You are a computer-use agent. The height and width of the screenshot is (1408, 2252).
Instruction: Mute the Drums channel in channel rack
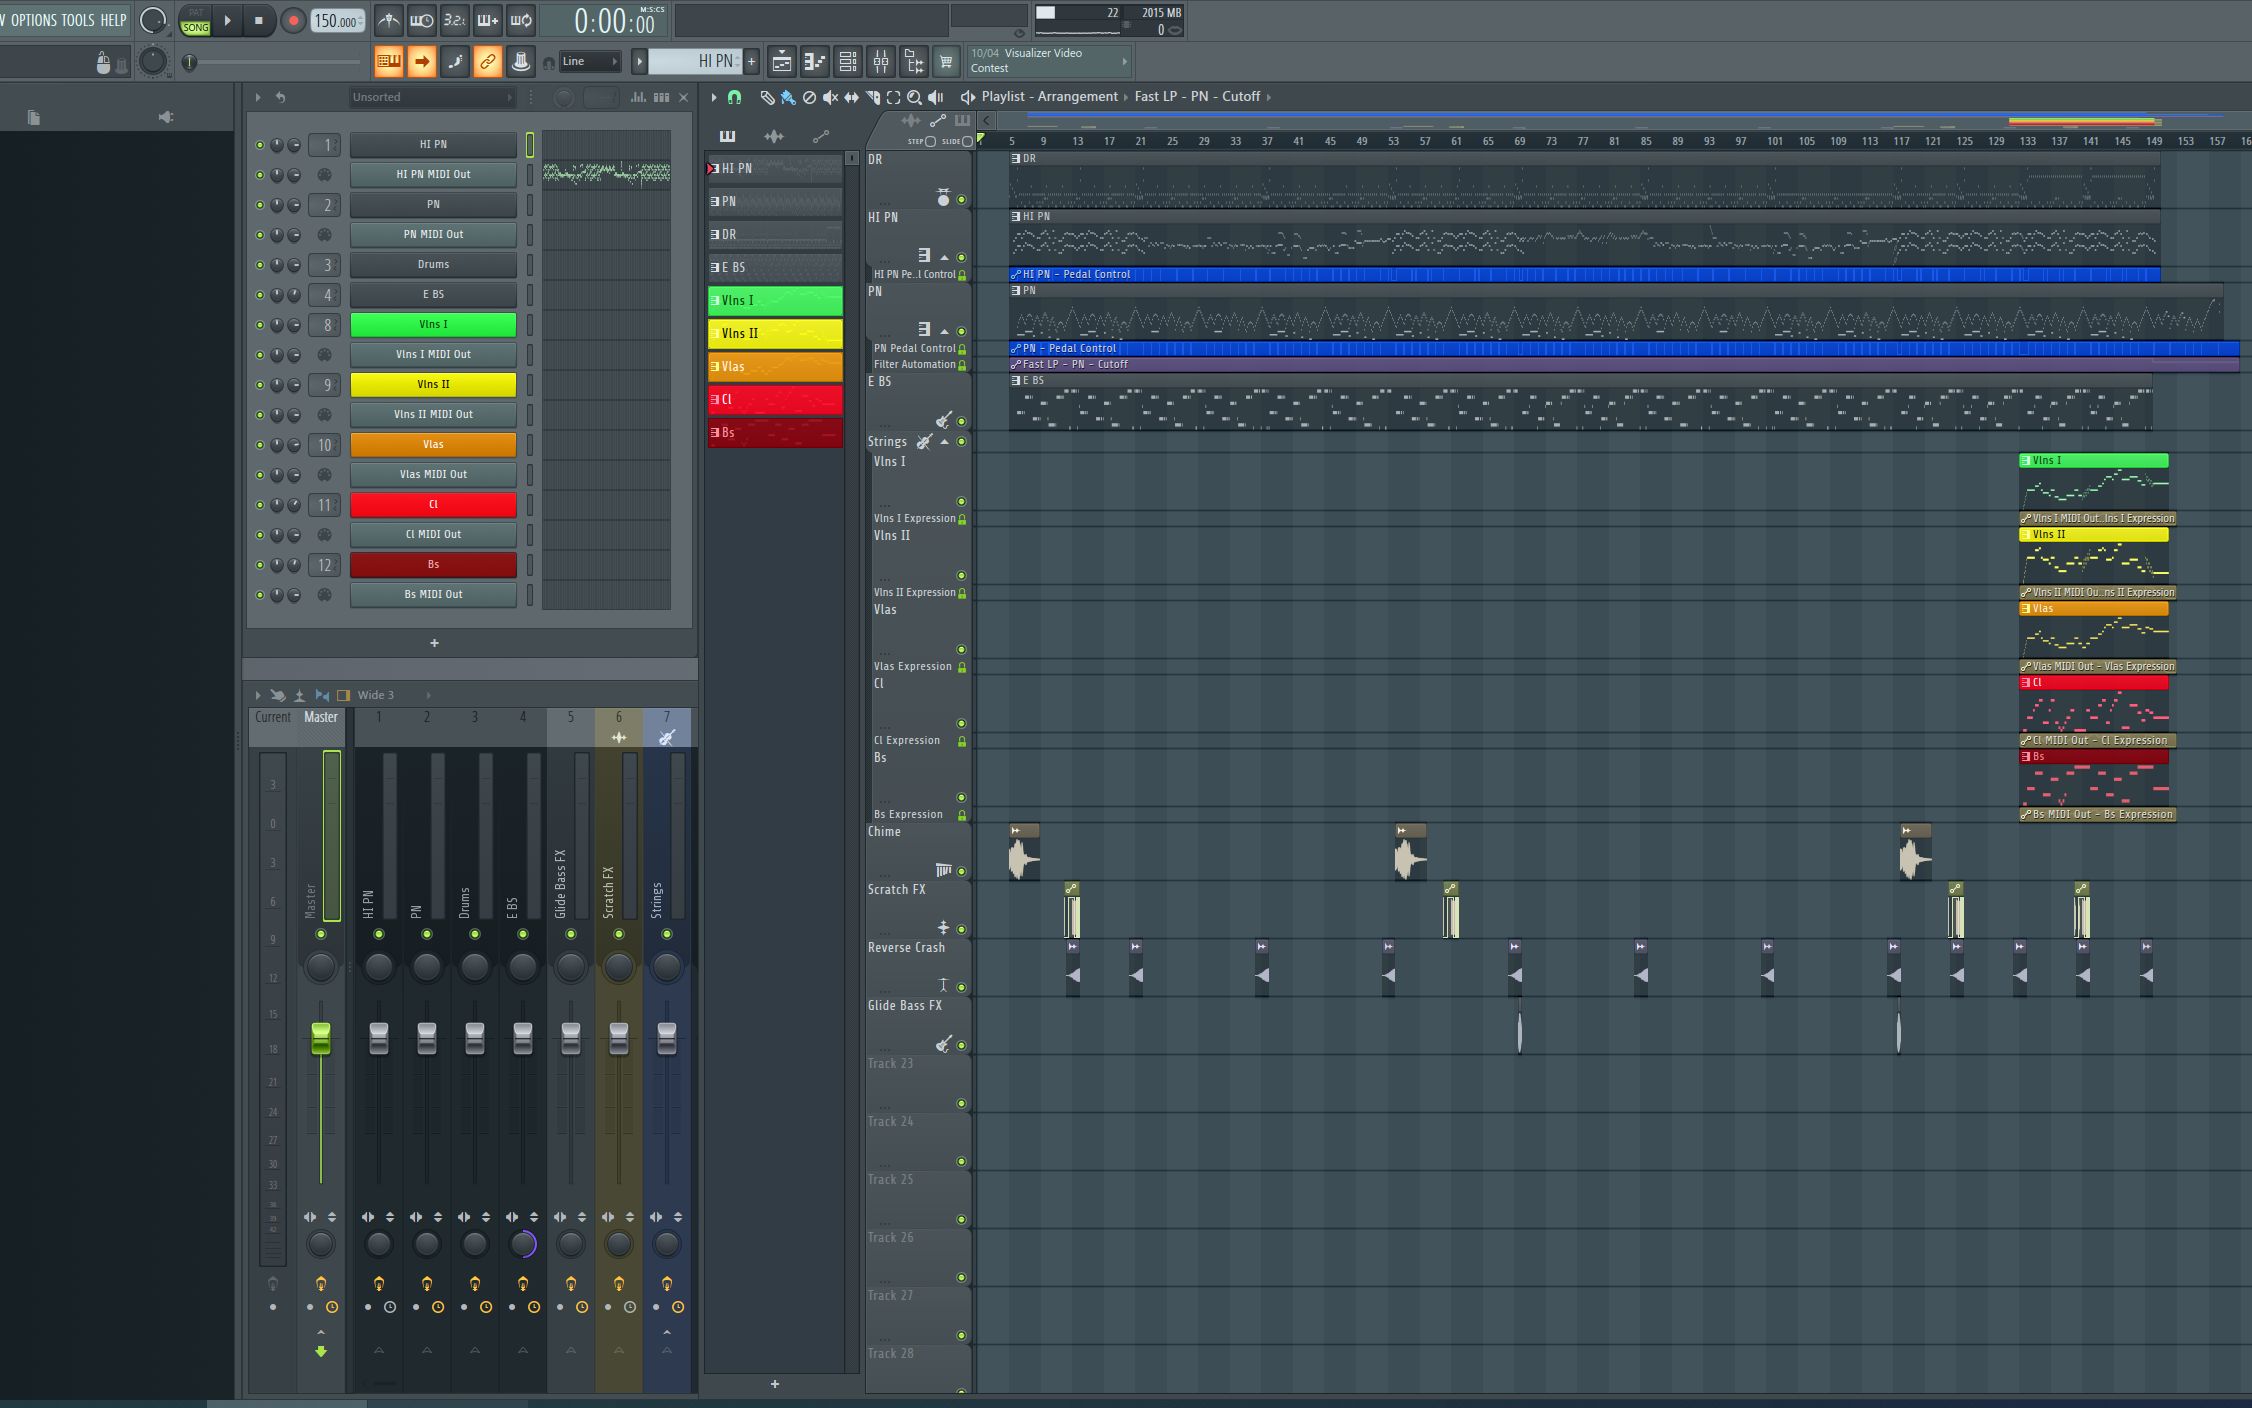pyautogui.click(x=260, y=265)
